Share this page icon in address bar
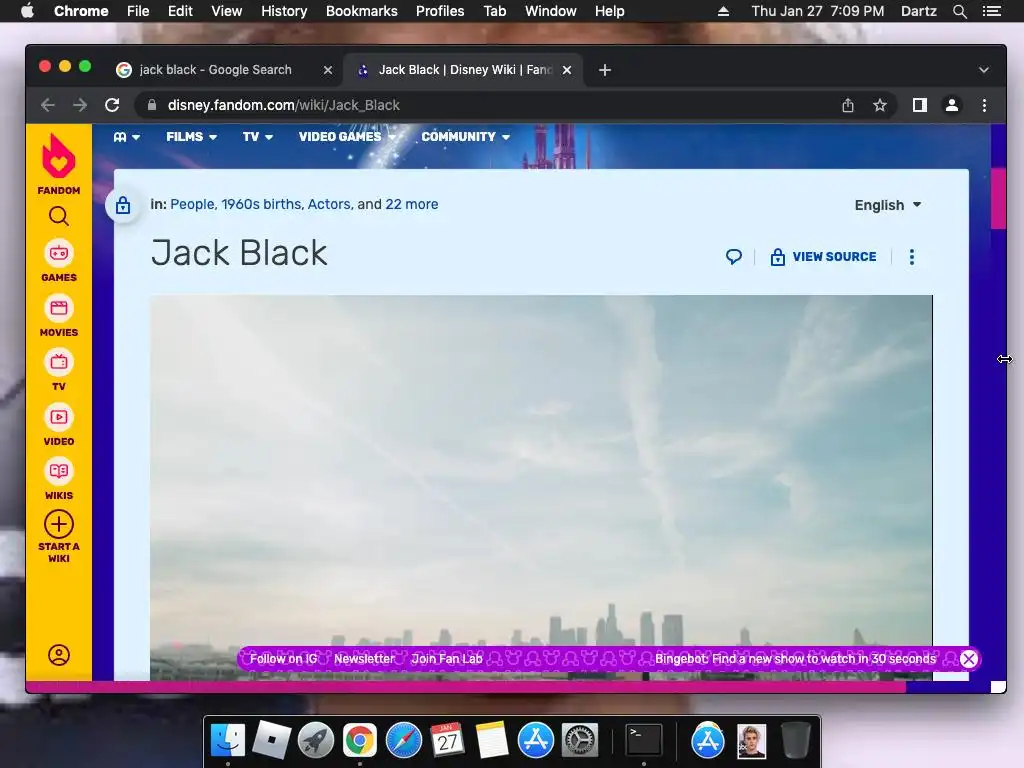This screenshot has height=768, width=1024. click(x=848, y=105)
